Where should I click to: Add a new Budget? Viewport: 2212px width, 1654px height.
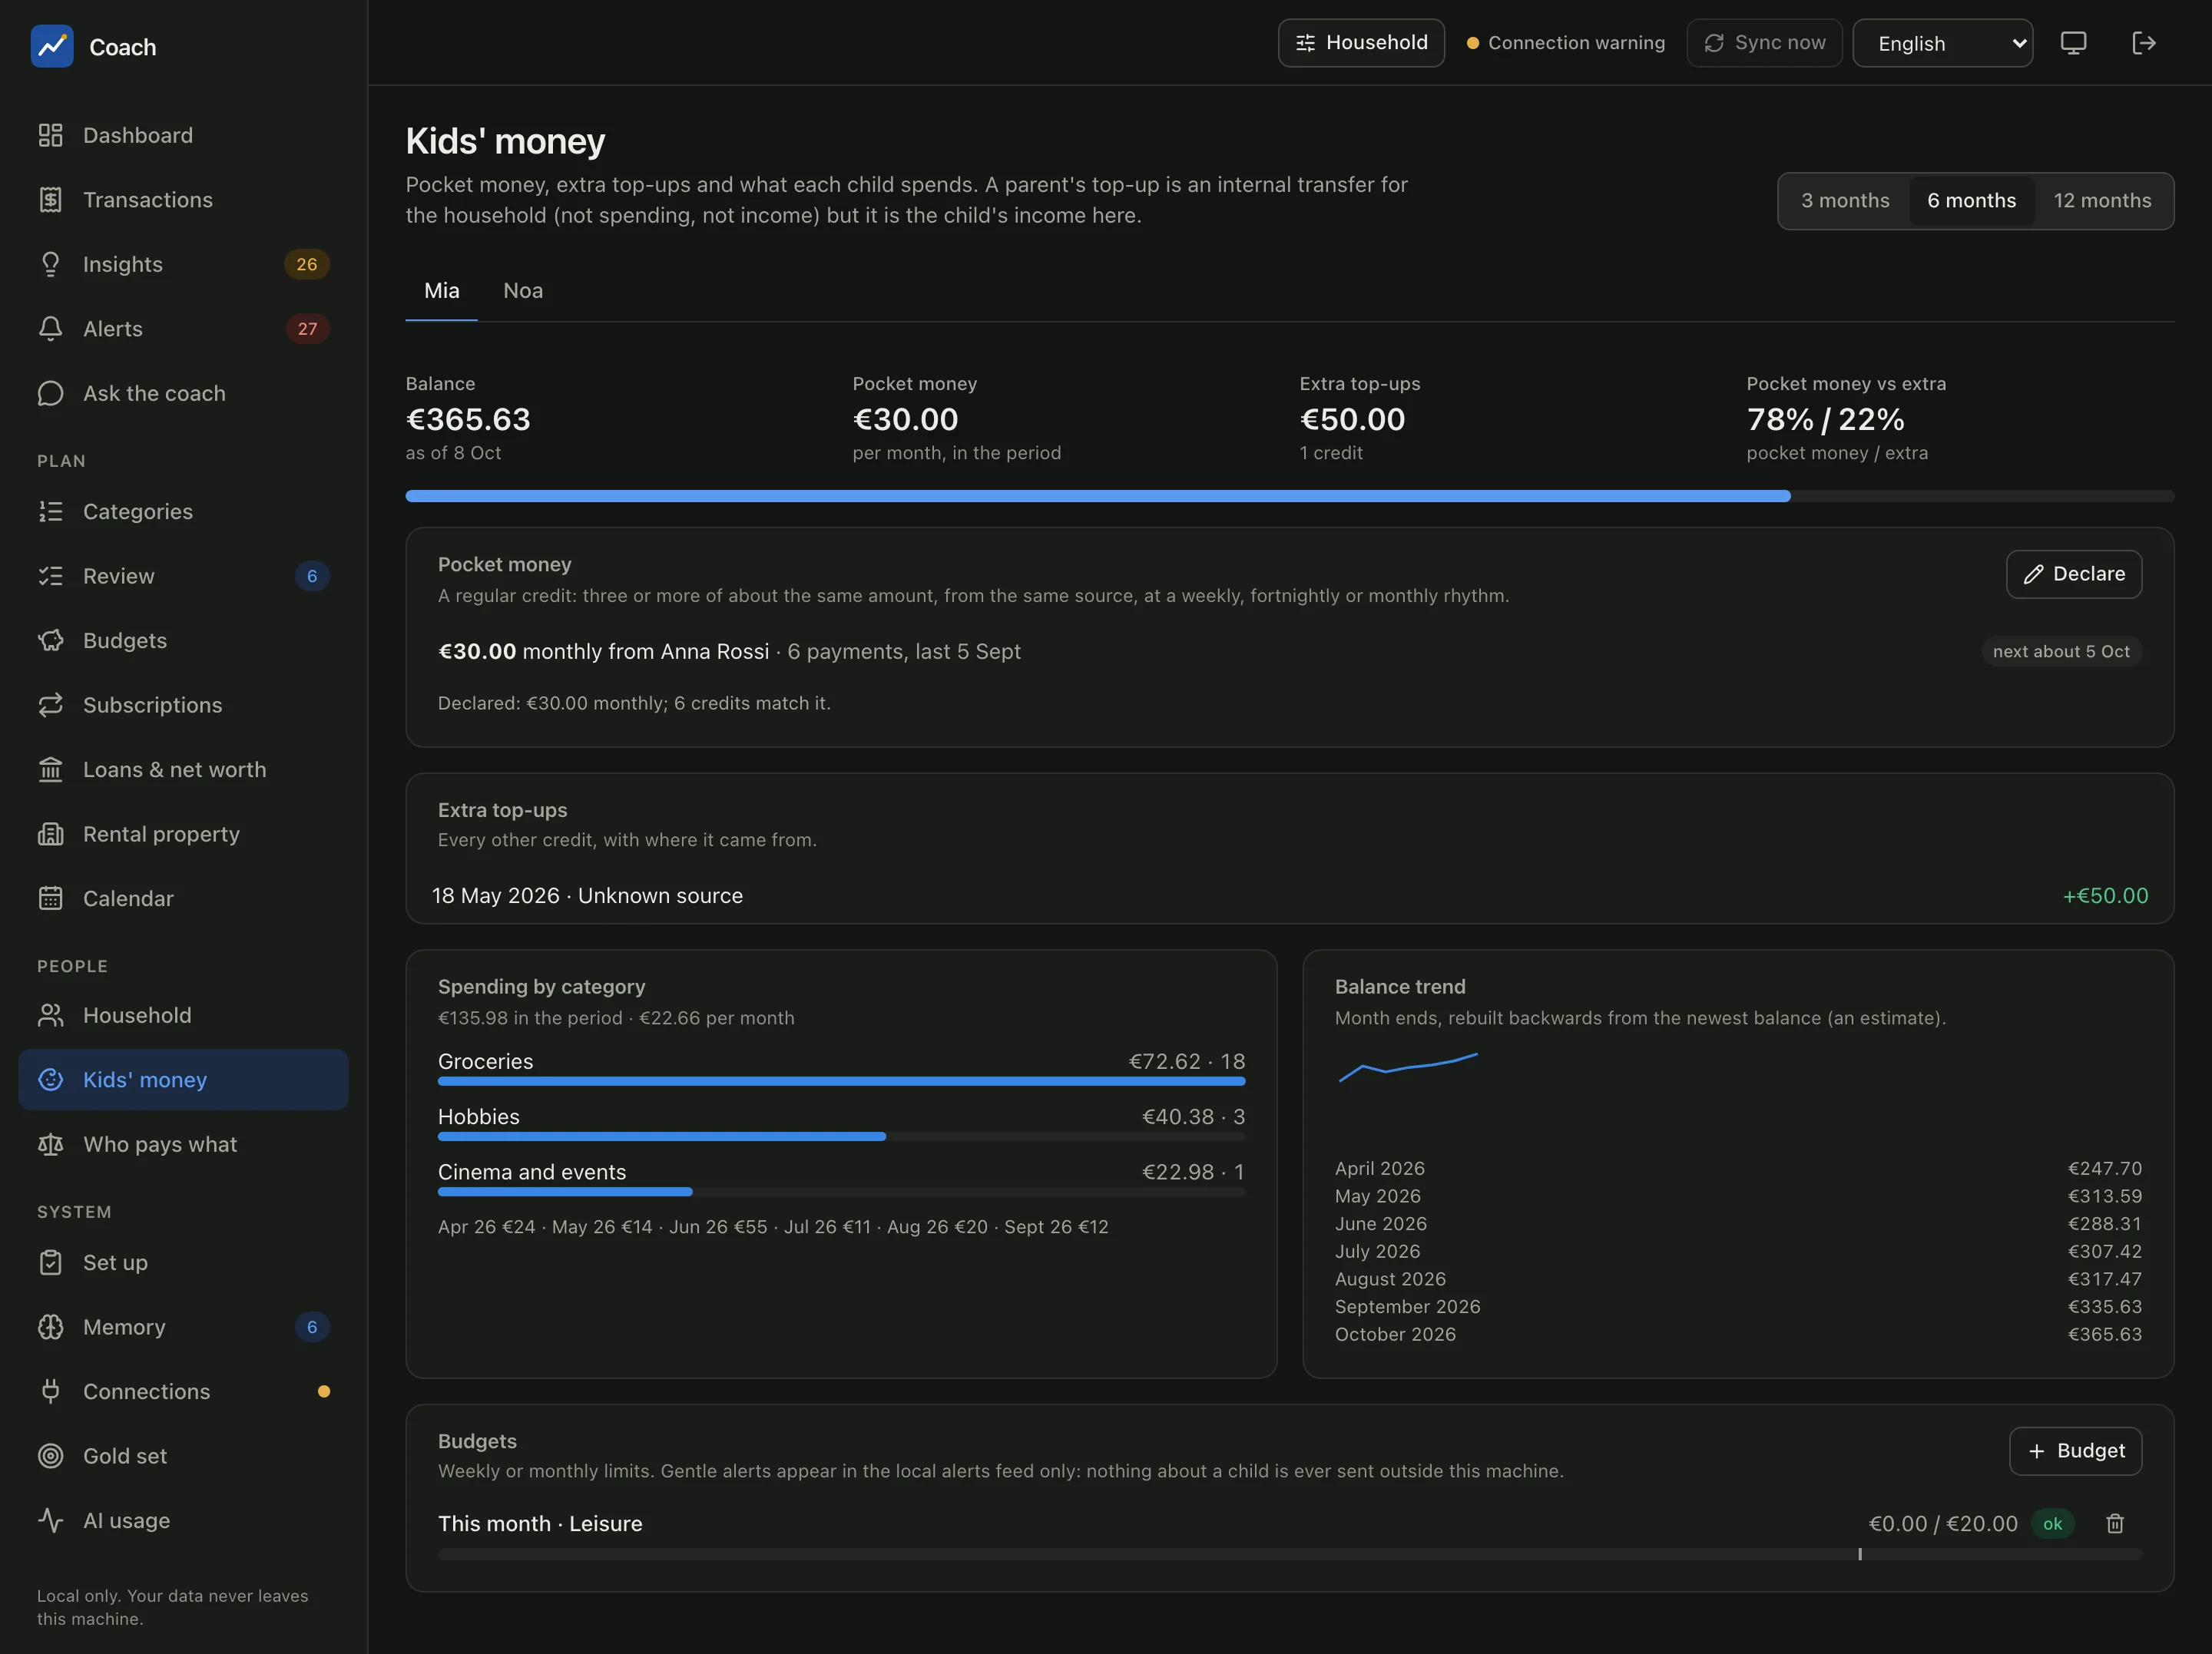[2075, 1451]
